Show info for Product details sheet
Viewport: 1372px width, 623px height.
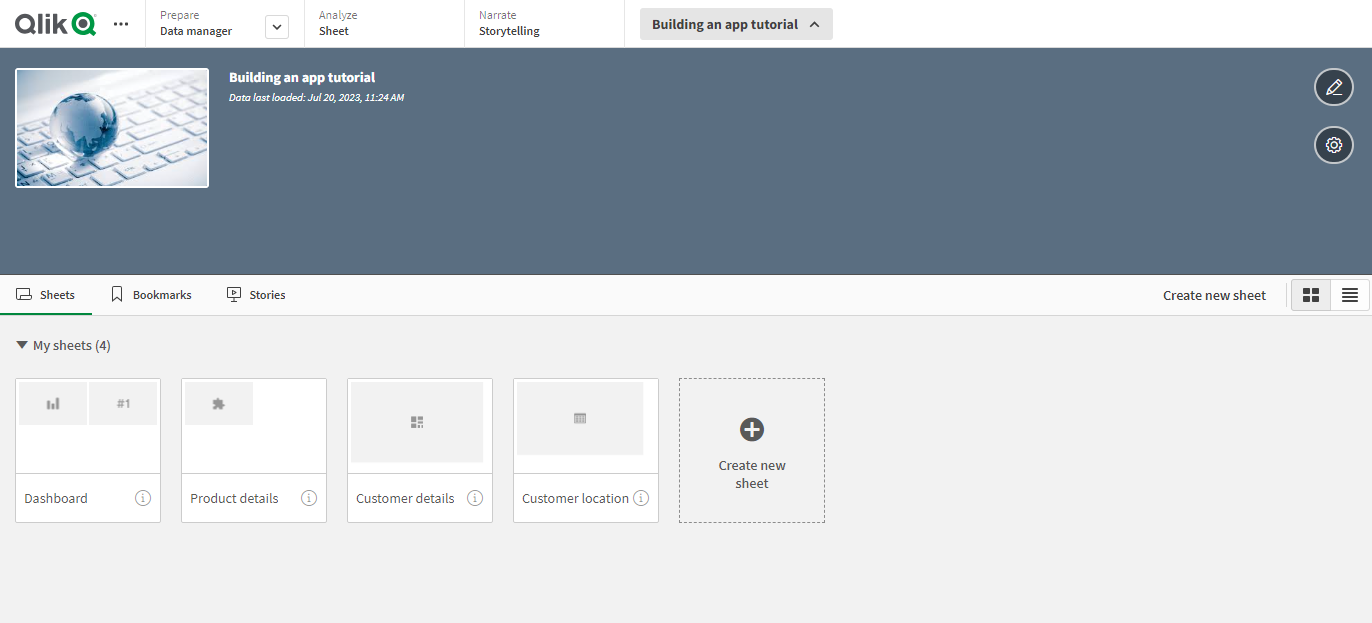coord(309,498)
